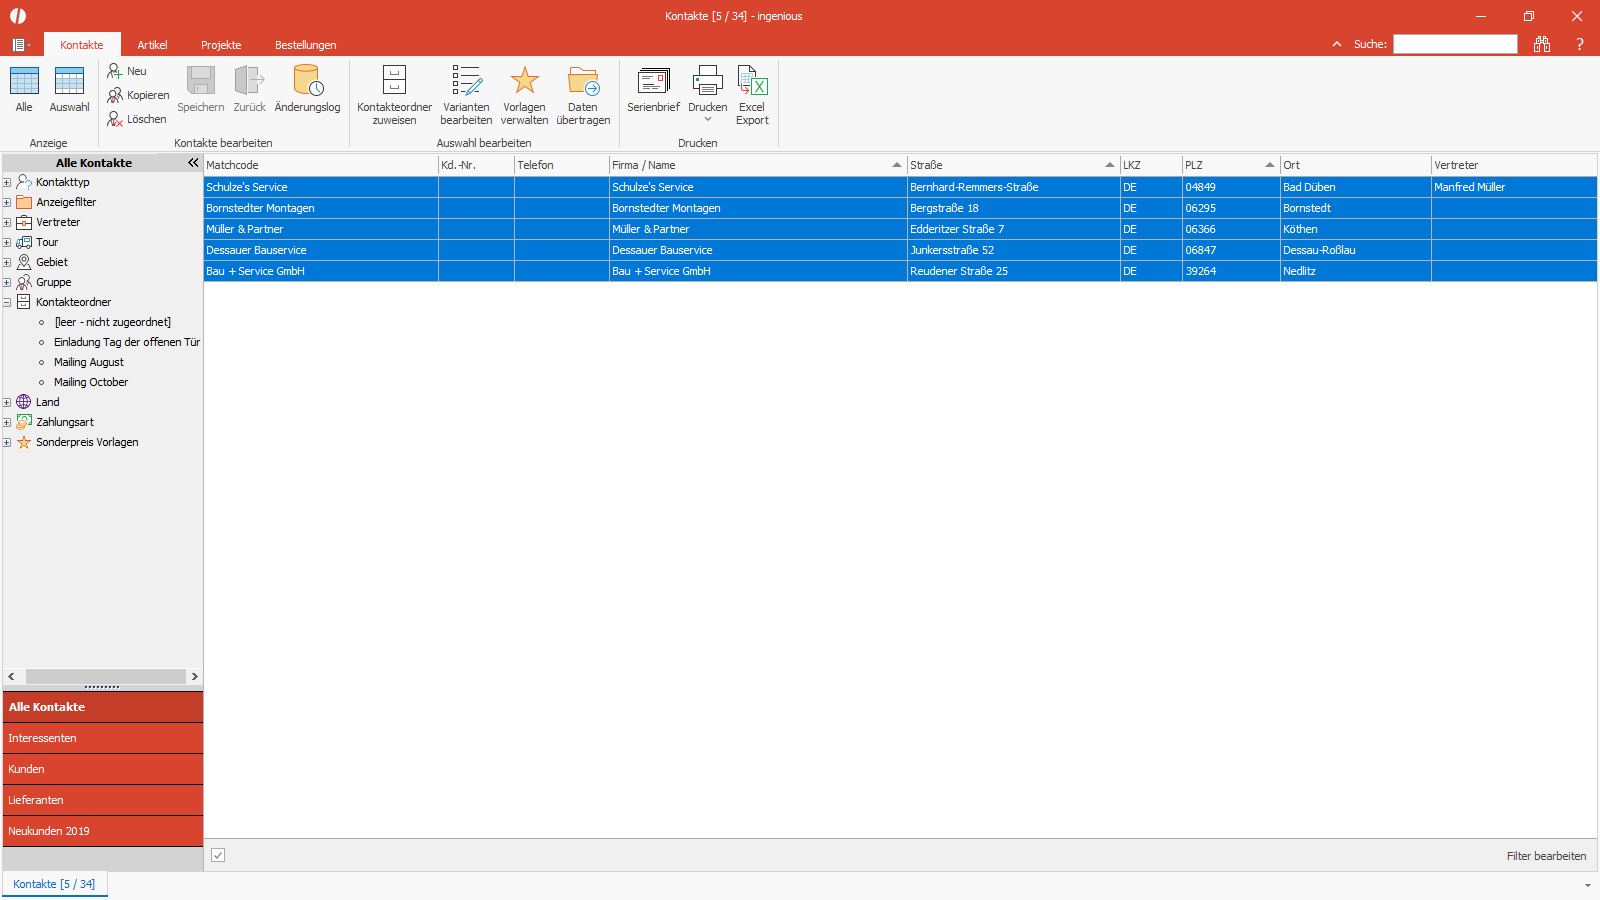
Task: Switch to the Bestellungen tab
Action: 305,45
